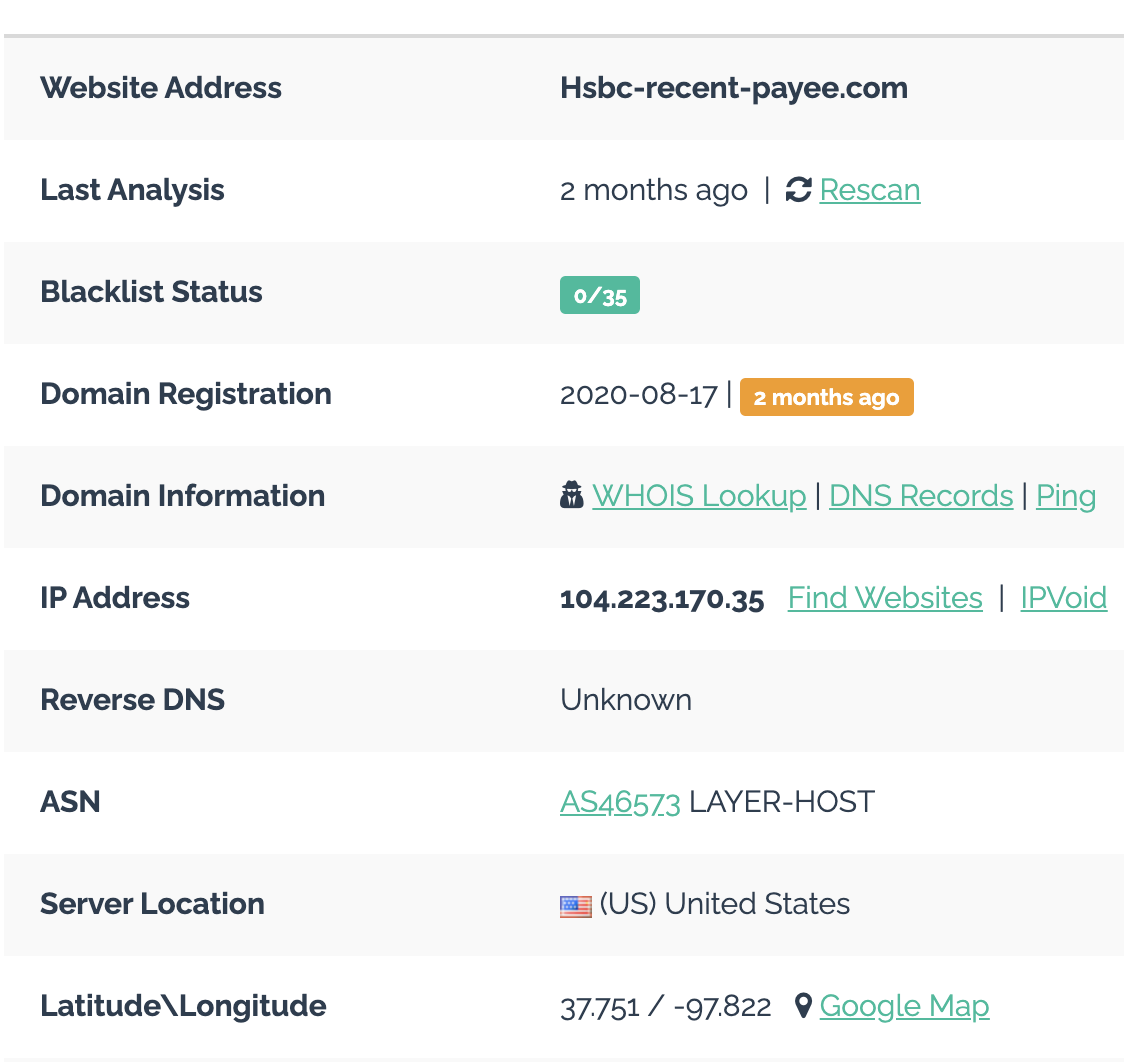Click the spy icon before WHOIS Lookup
This screenshot has height=1062, width=1124.
[x=572, y=495]
